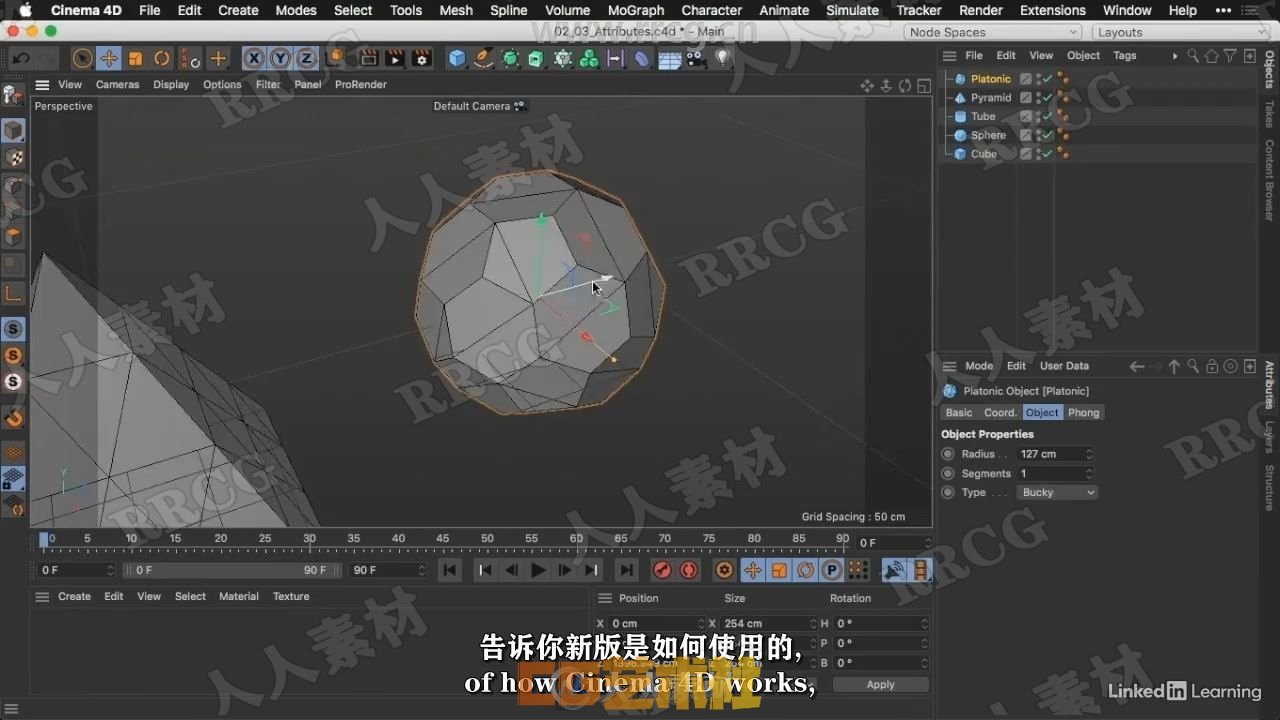Viewport: 1280px width, 720px height.
Task: Open the Bend deformer icon
Action: tap(642, 58)
